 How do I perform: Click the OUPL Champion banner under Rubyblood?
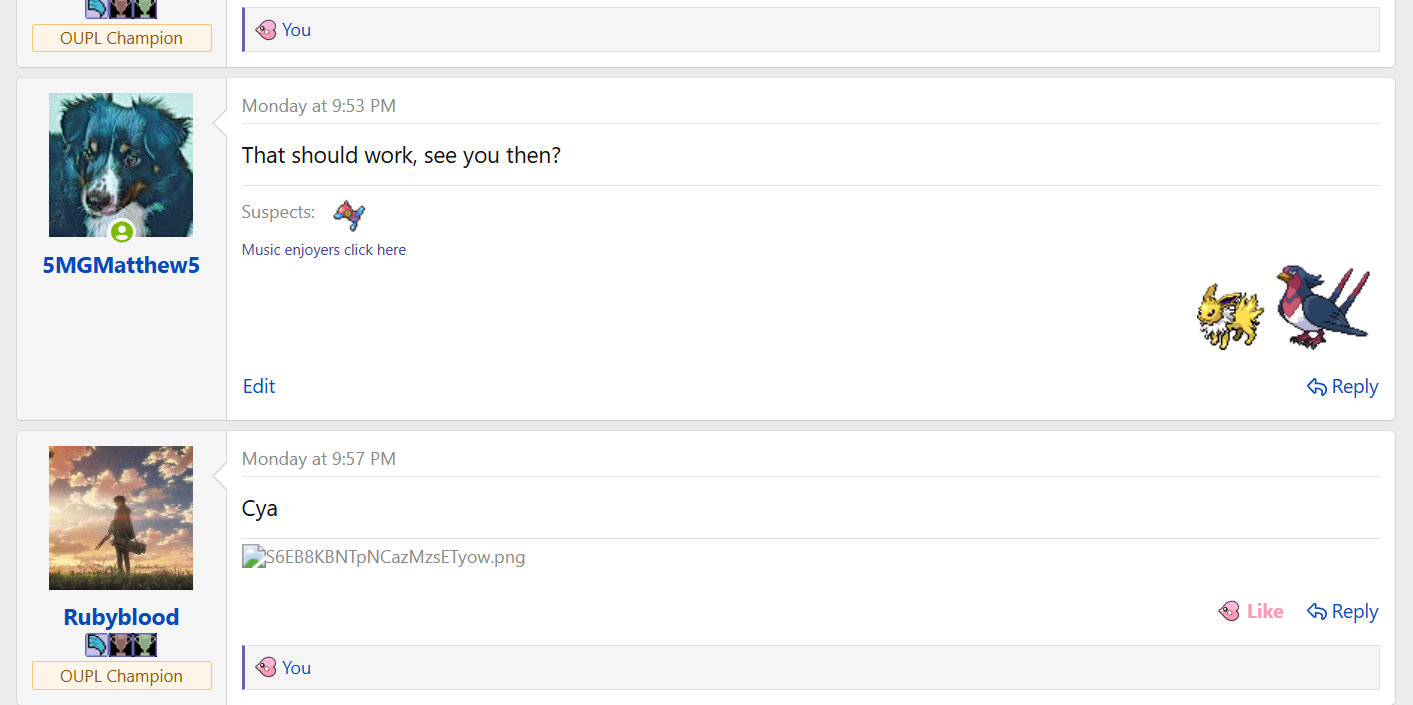coord(121,676)
